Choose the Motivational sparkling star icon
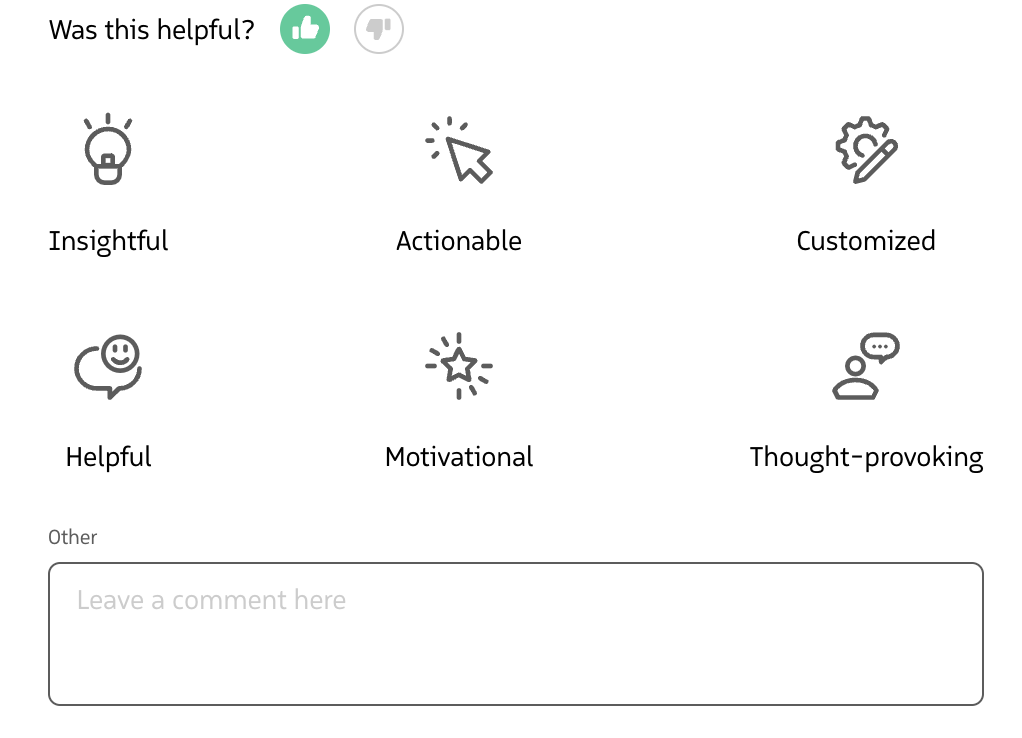 click(x=459, y=367)
